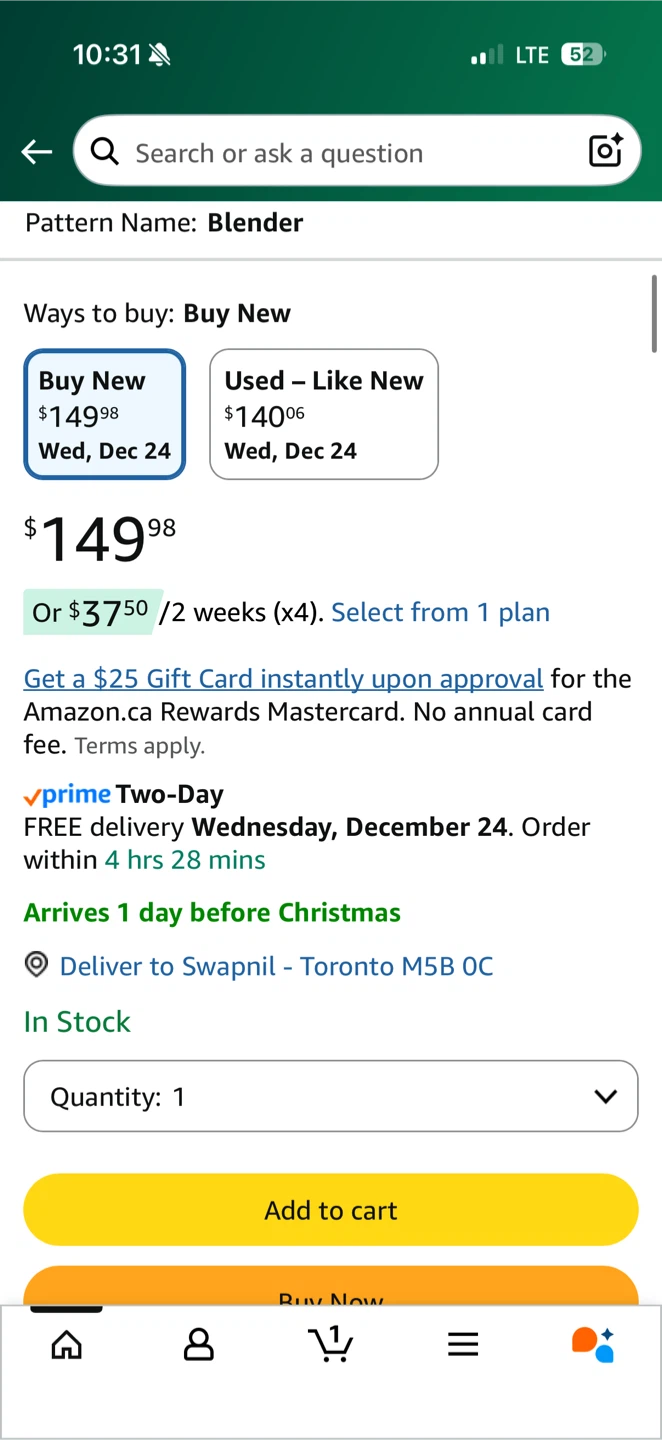Add item to cart

331,1210
